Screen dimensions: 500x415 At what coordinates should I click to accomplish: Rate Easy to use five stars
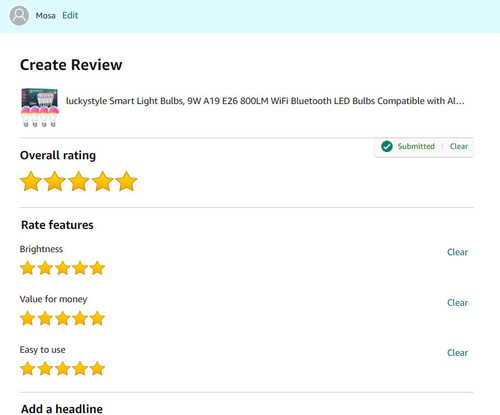pos(97,369)
